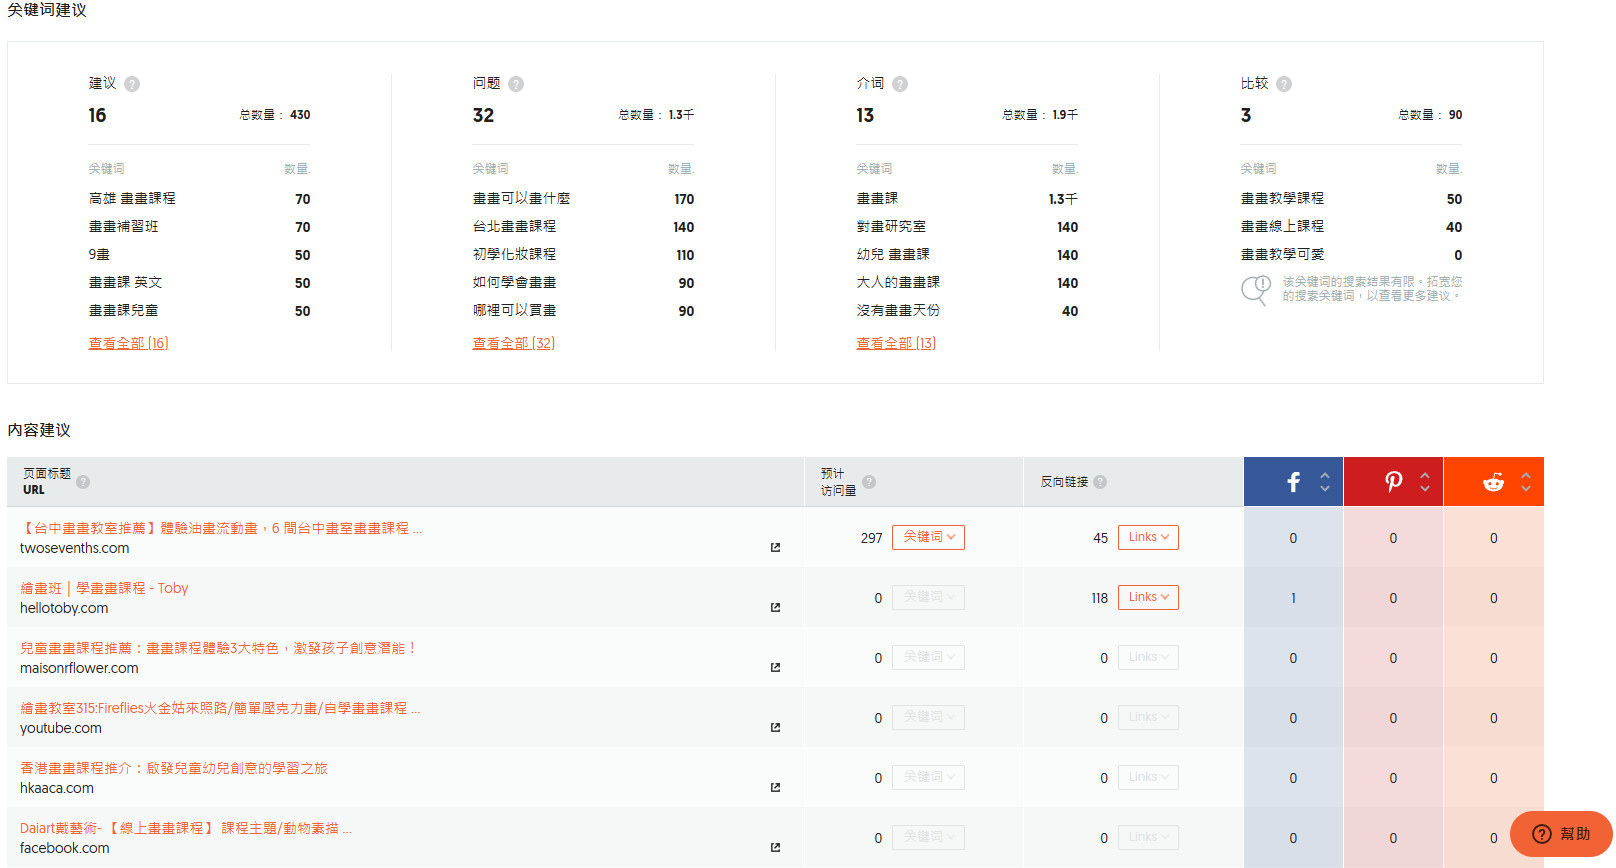Viewport: 1616px width, 868px height.
Task: Open the help icon next to 建议
Action: pyautogui.click(x=132, y=84)
